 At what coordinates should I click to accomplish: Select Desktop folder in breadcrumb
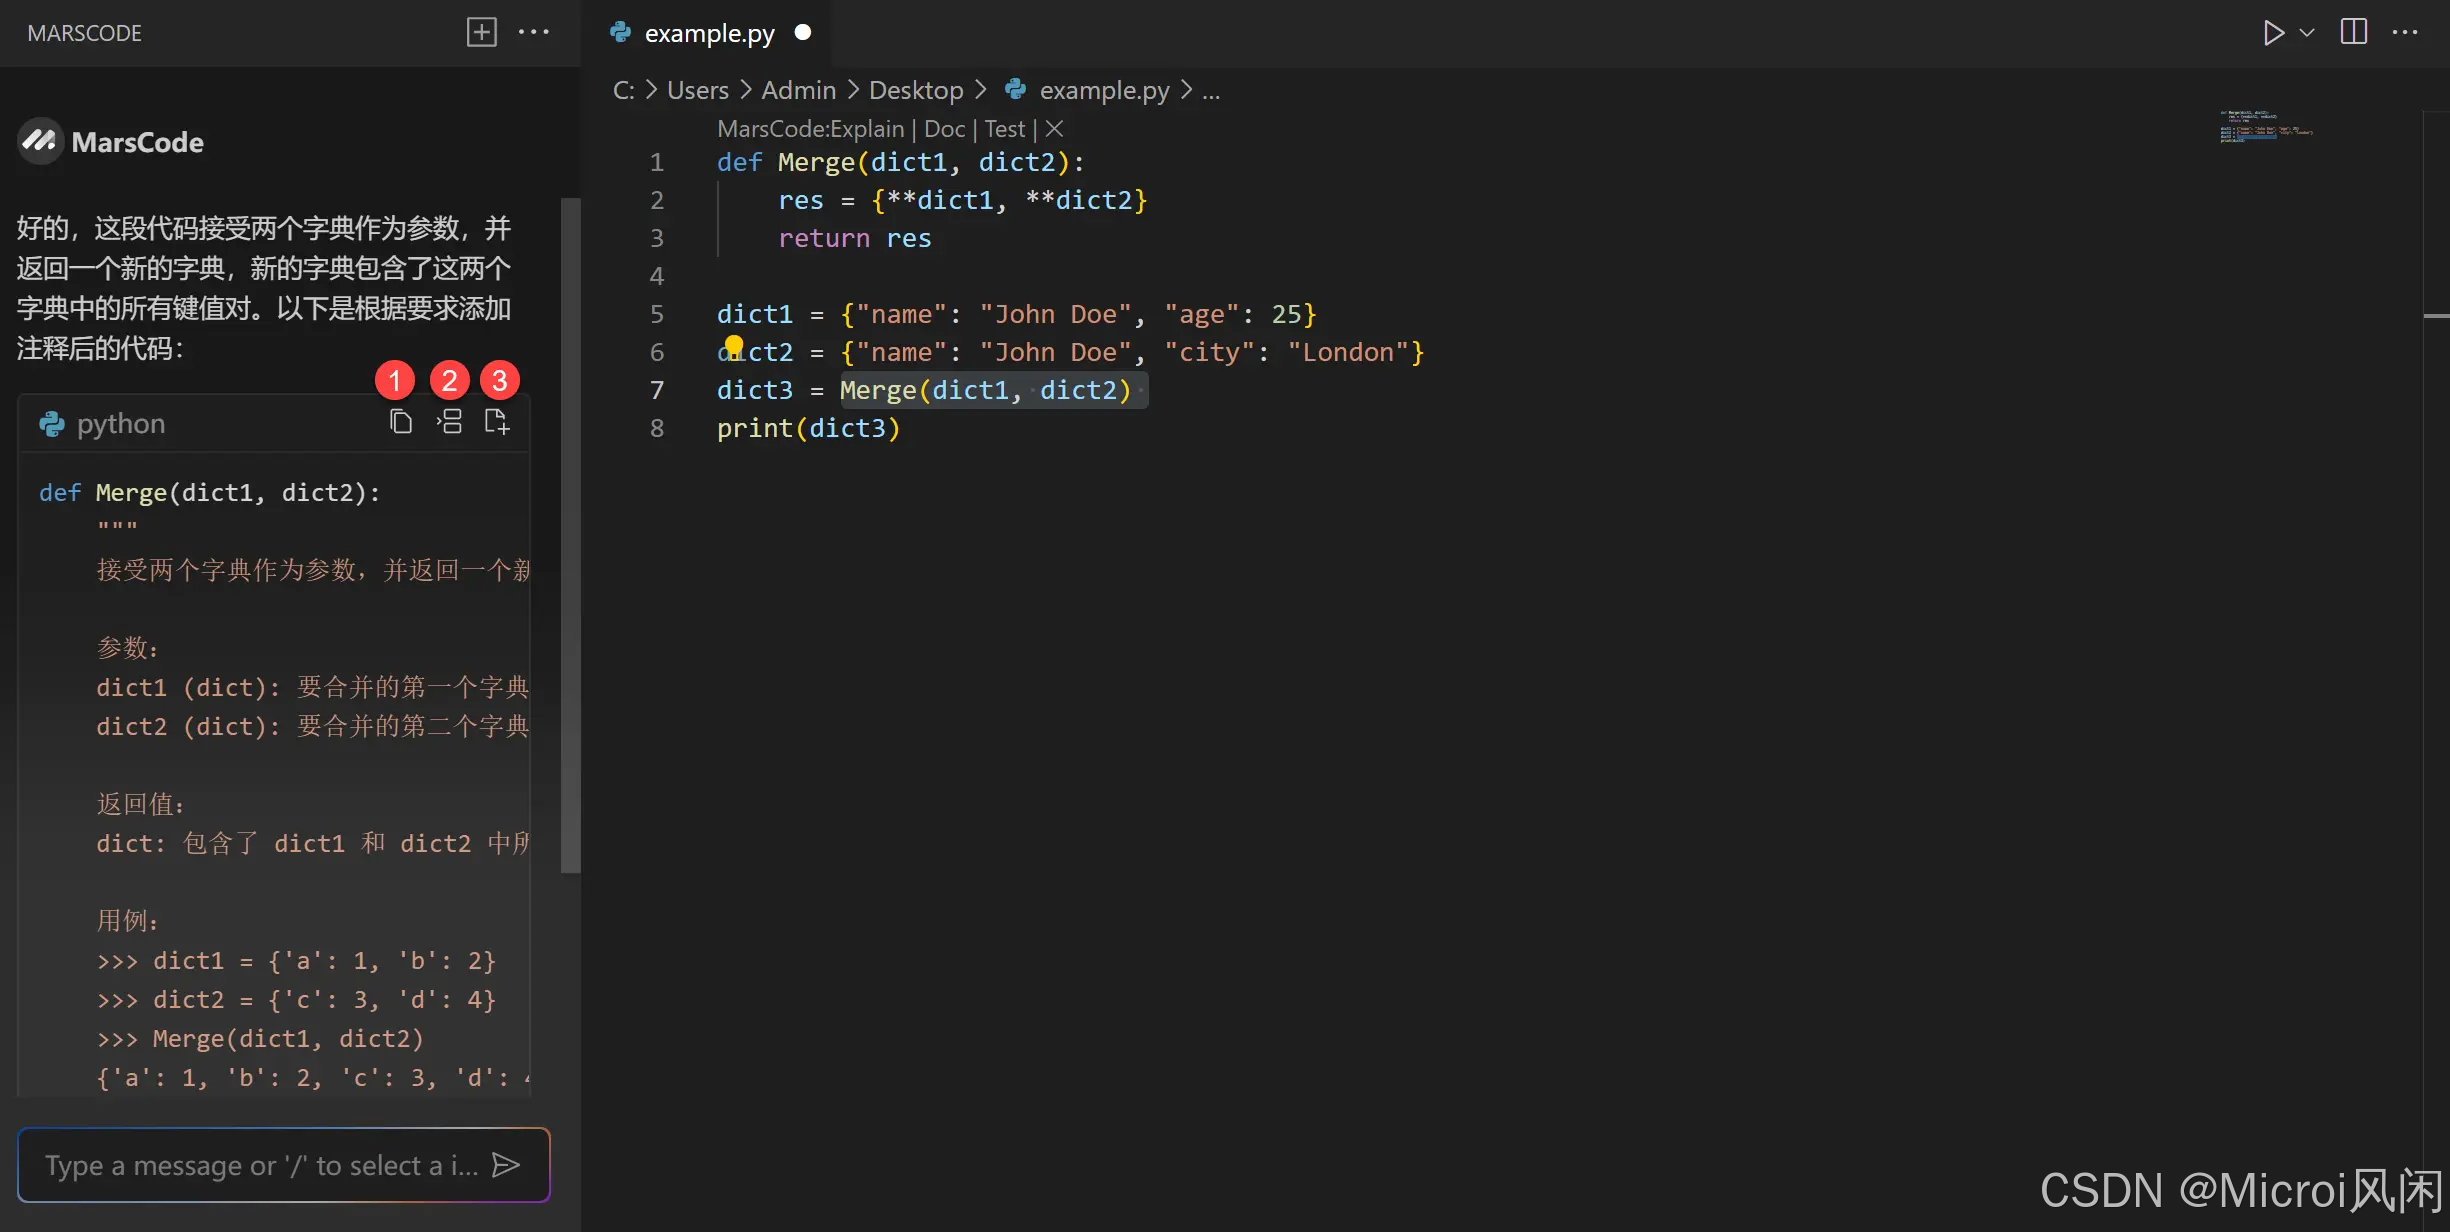click(915, 91)
